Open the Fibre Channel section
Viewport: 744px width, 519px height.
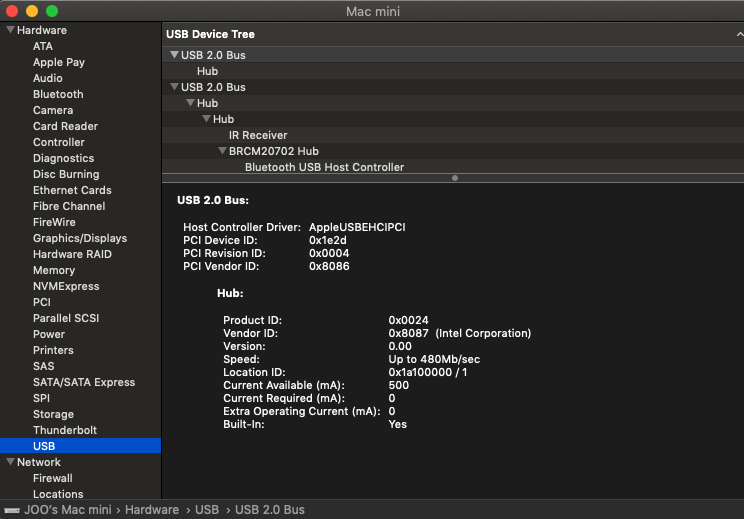[69, 206]
